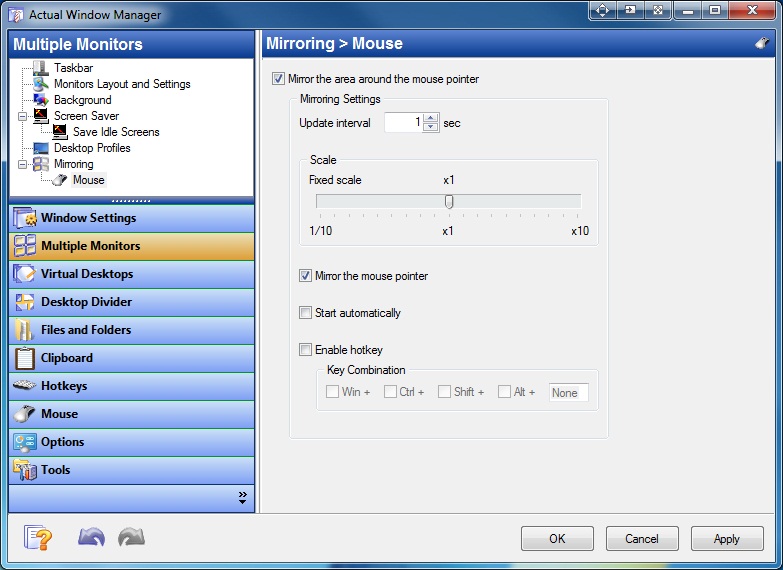
Task: Check the Enable hotkey box
Action: click(x=305, y=350)
